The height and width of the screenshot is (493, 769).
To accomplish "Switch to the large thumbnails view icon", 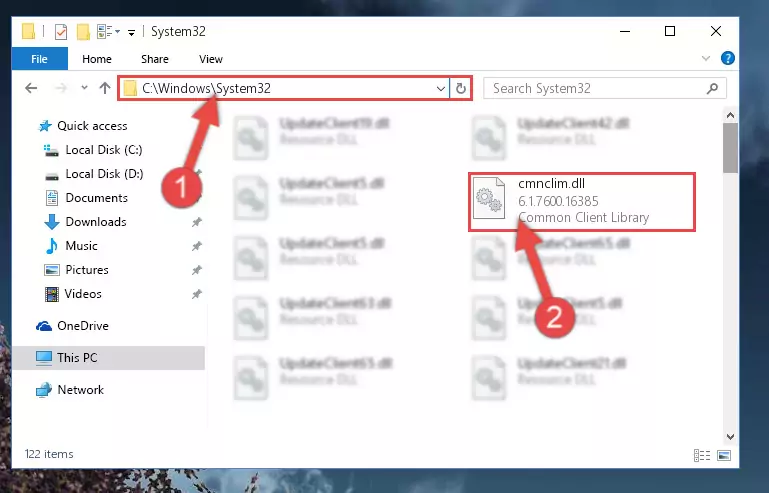I will [x=724, y=455].
